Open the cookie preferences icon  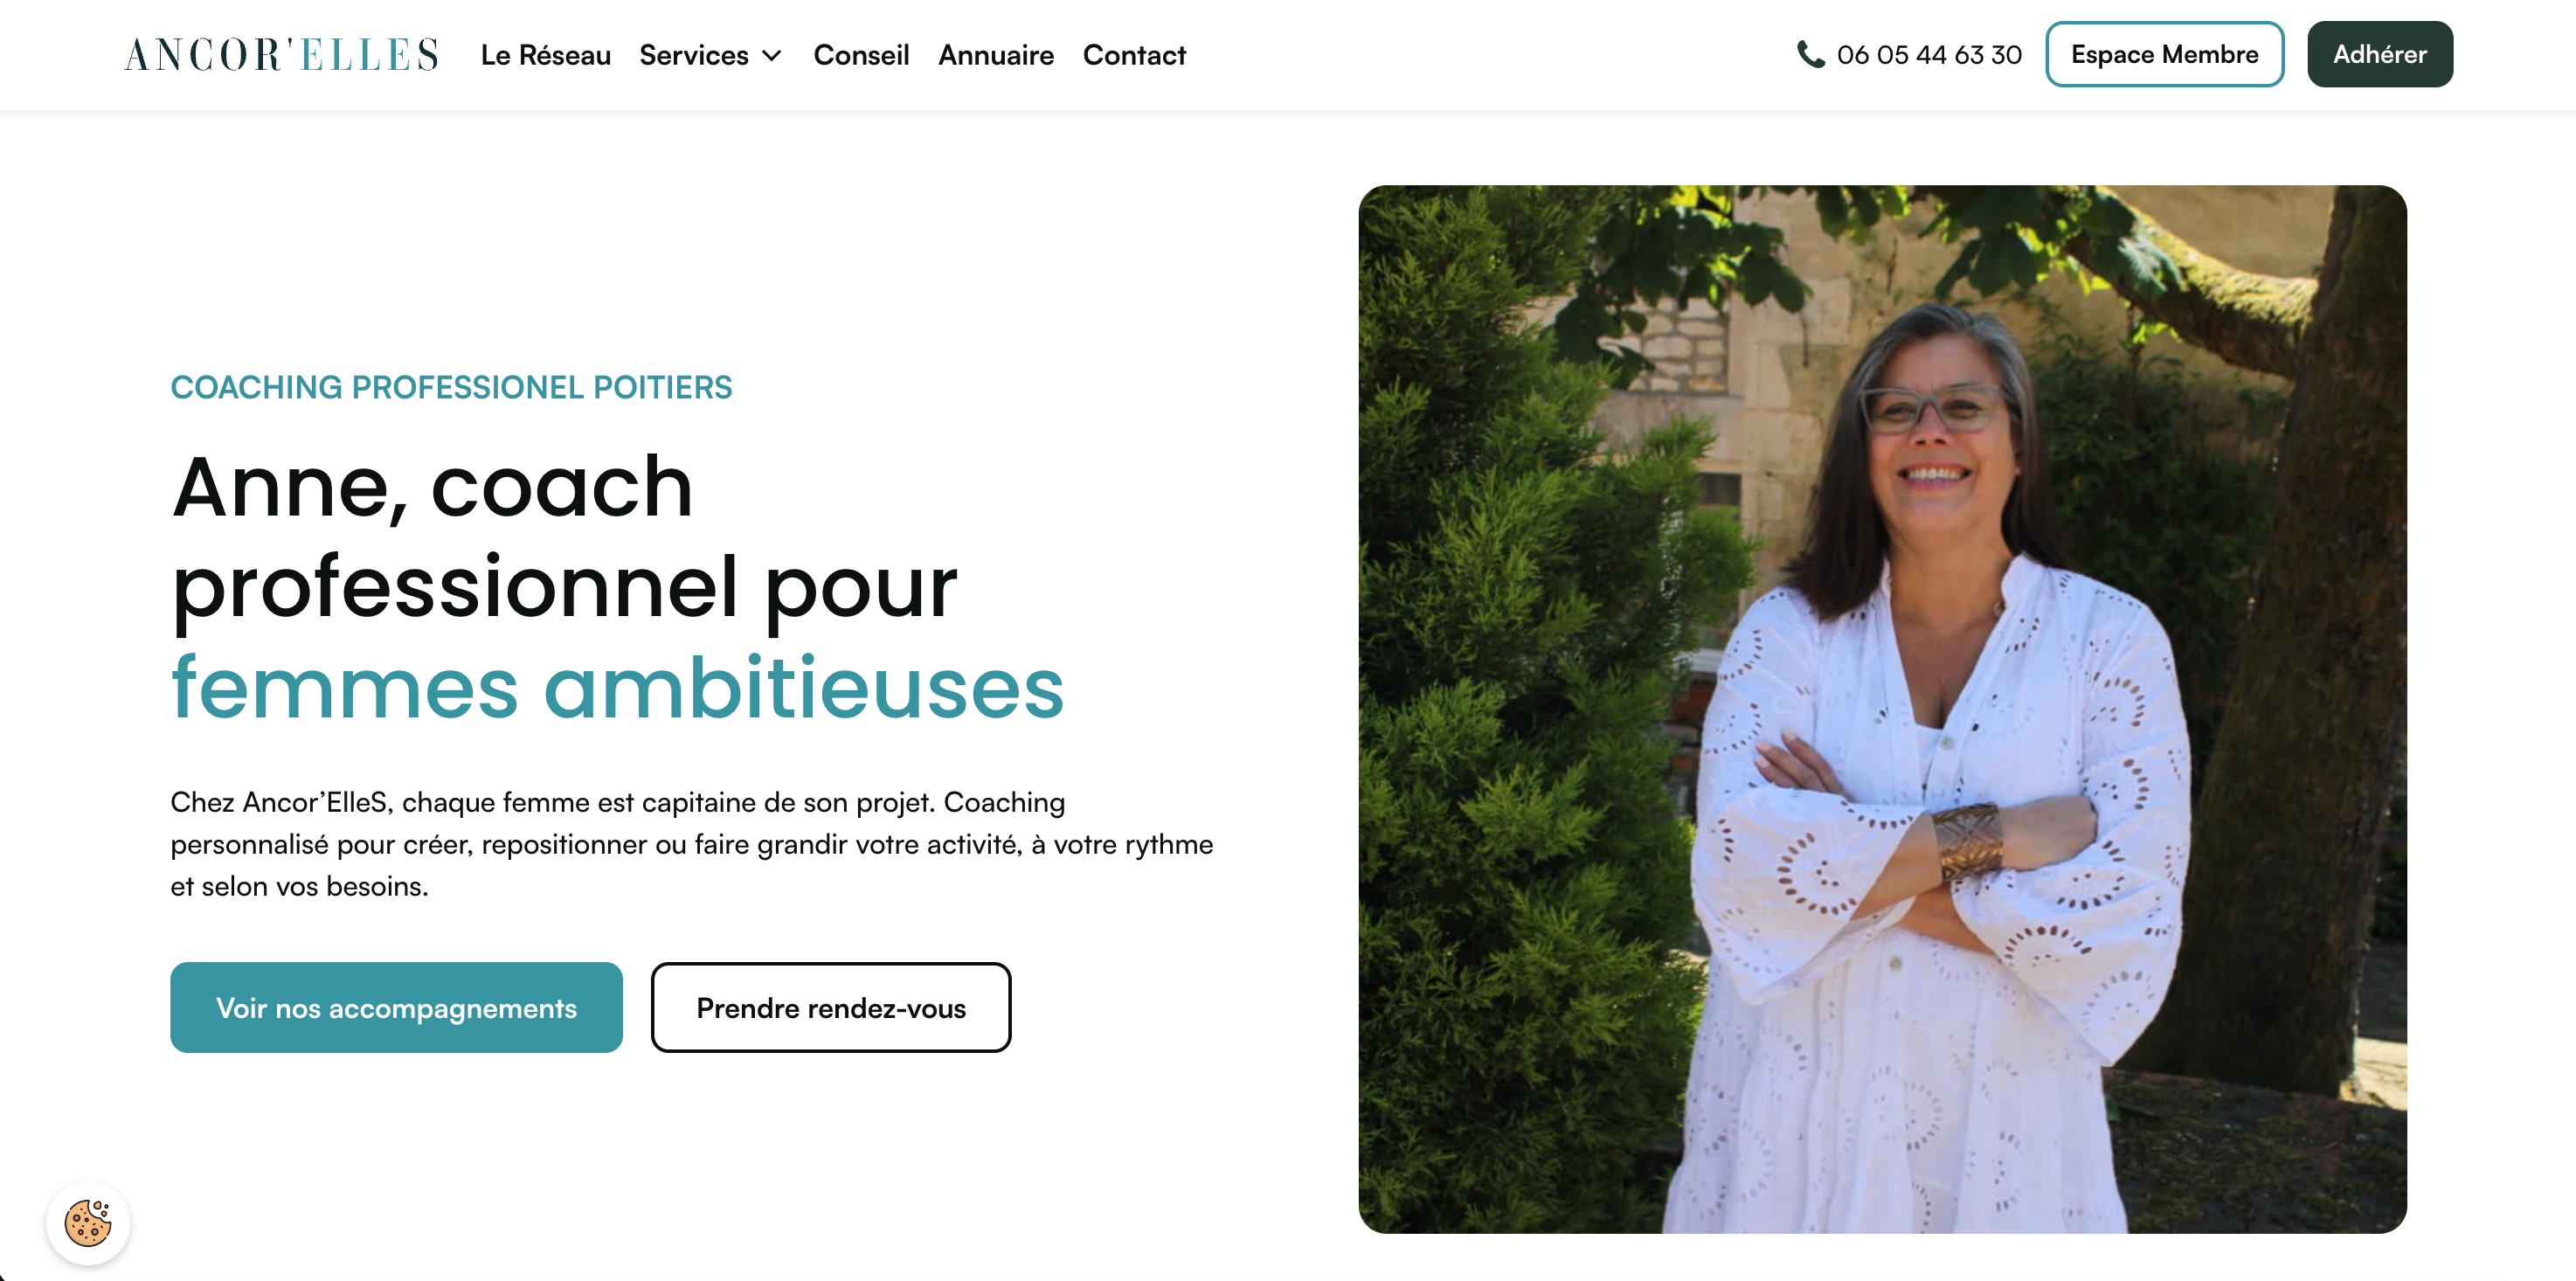88,1222
